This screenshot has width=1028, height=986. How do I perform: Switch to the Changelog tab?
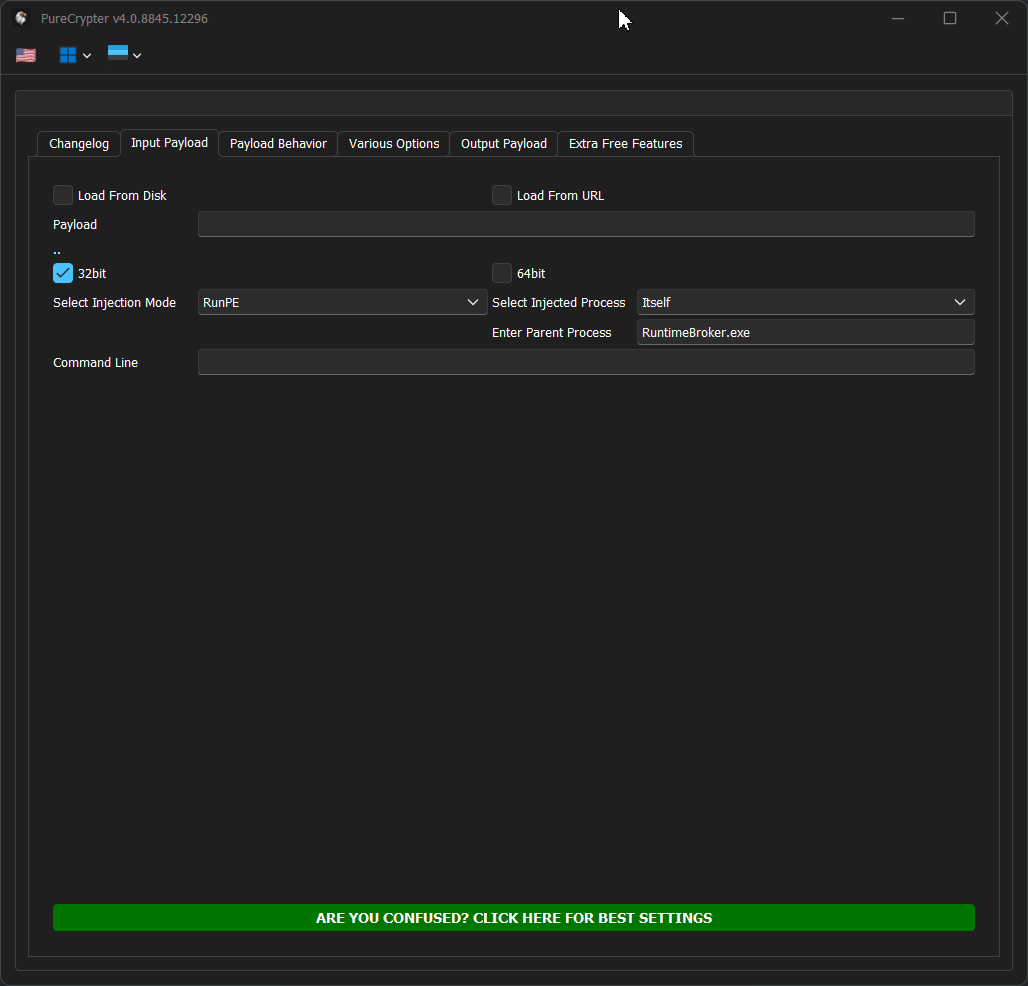point(79,144)
